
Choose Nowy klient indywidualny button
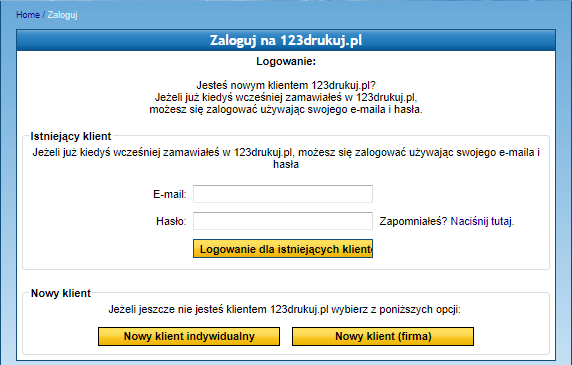pyautogui.click(x=189, y=336)
